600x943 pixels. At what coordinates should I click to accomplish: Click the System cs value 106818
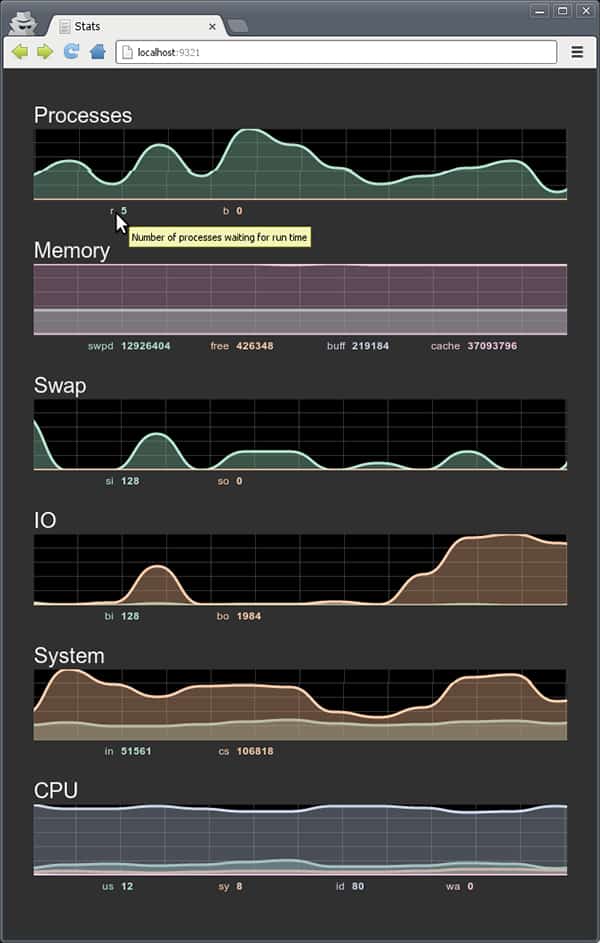pyautogui.click(x=255, y=751)
